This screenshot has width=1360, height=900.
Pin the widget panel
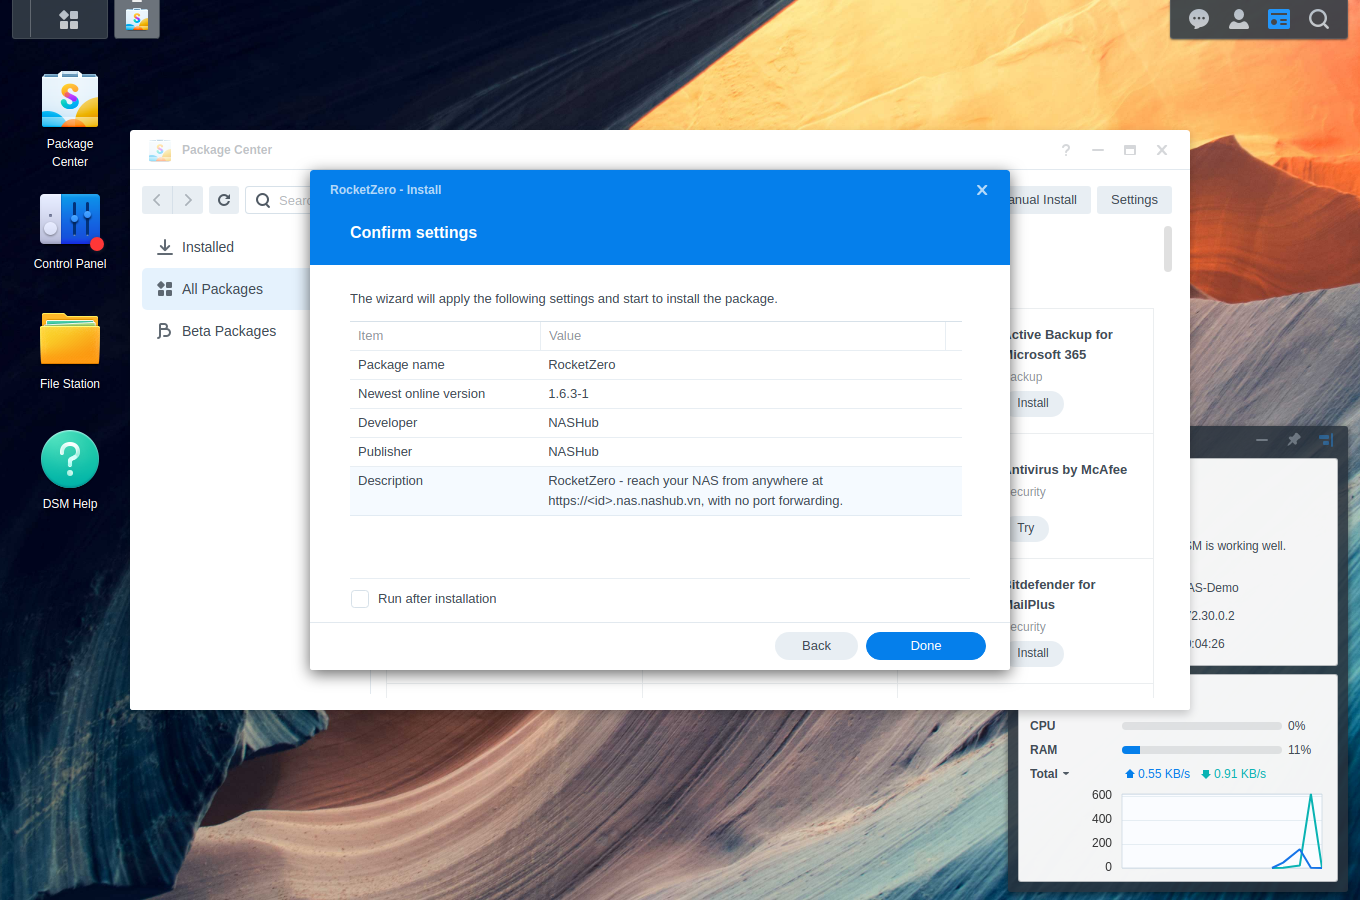tap(1294, 440)
